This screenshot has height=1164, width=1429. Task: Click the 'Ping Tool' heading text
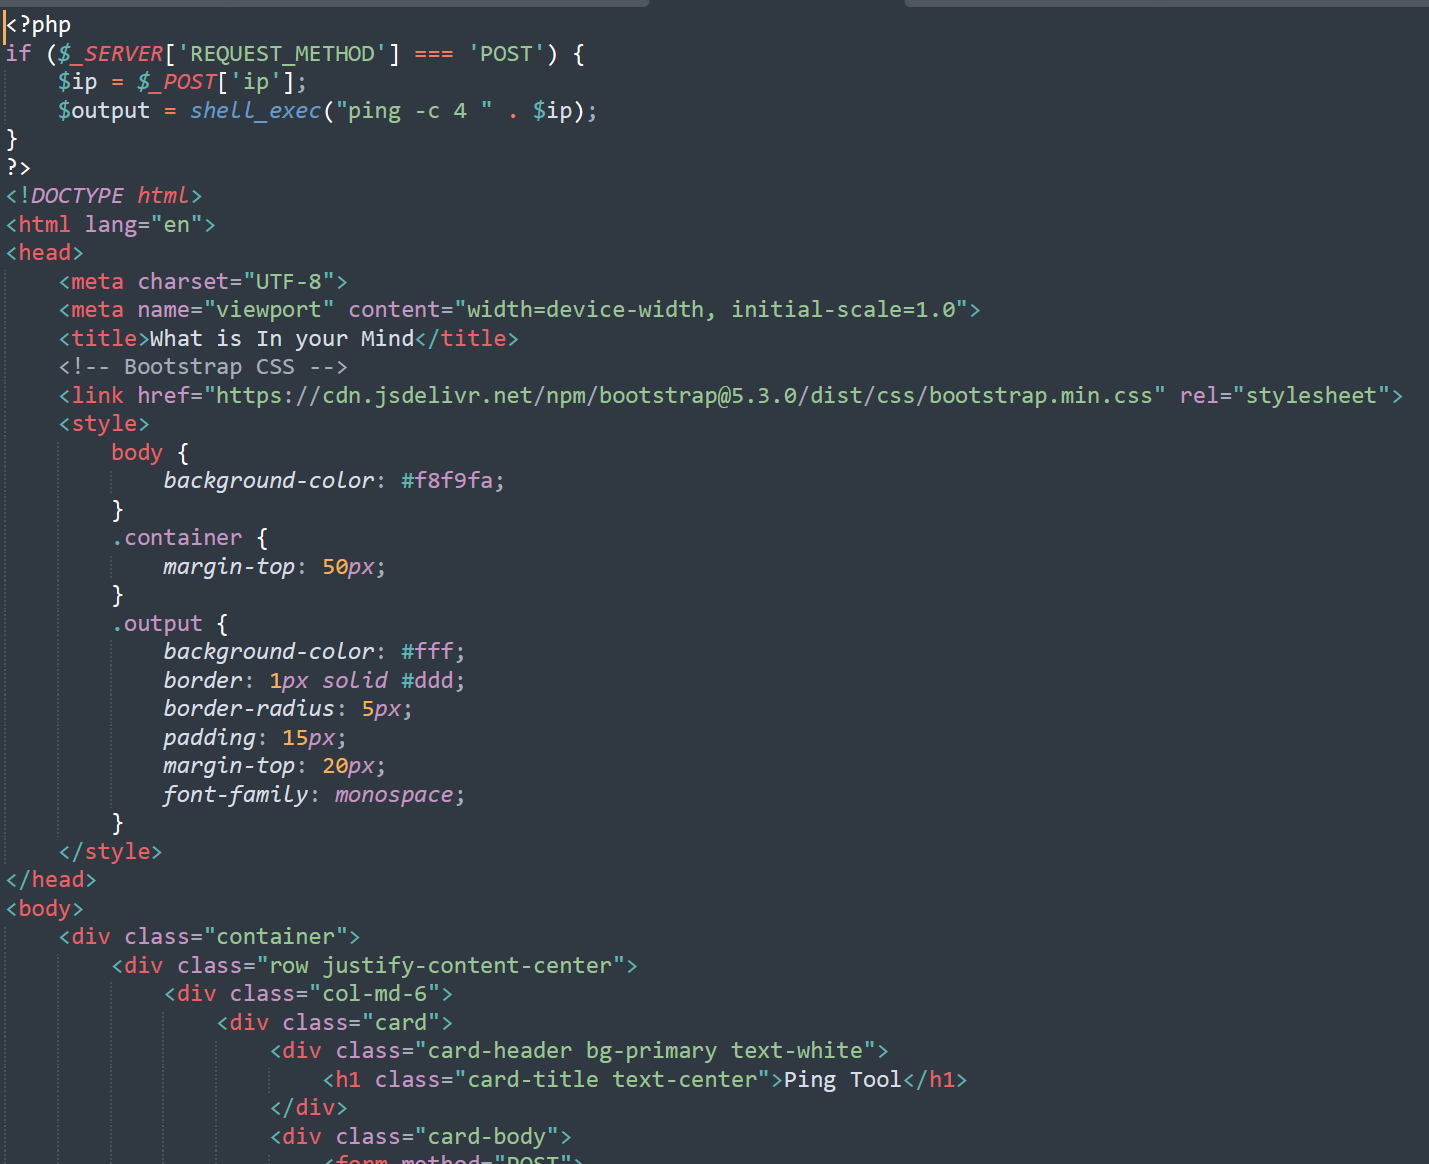point(843,1080)
